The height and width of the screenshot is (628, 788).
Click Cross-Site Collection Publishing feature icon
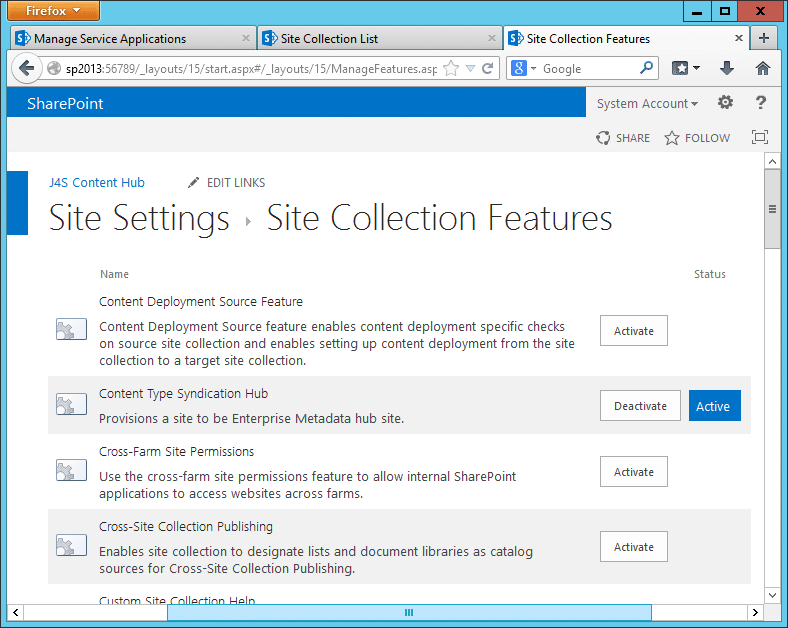71,545
